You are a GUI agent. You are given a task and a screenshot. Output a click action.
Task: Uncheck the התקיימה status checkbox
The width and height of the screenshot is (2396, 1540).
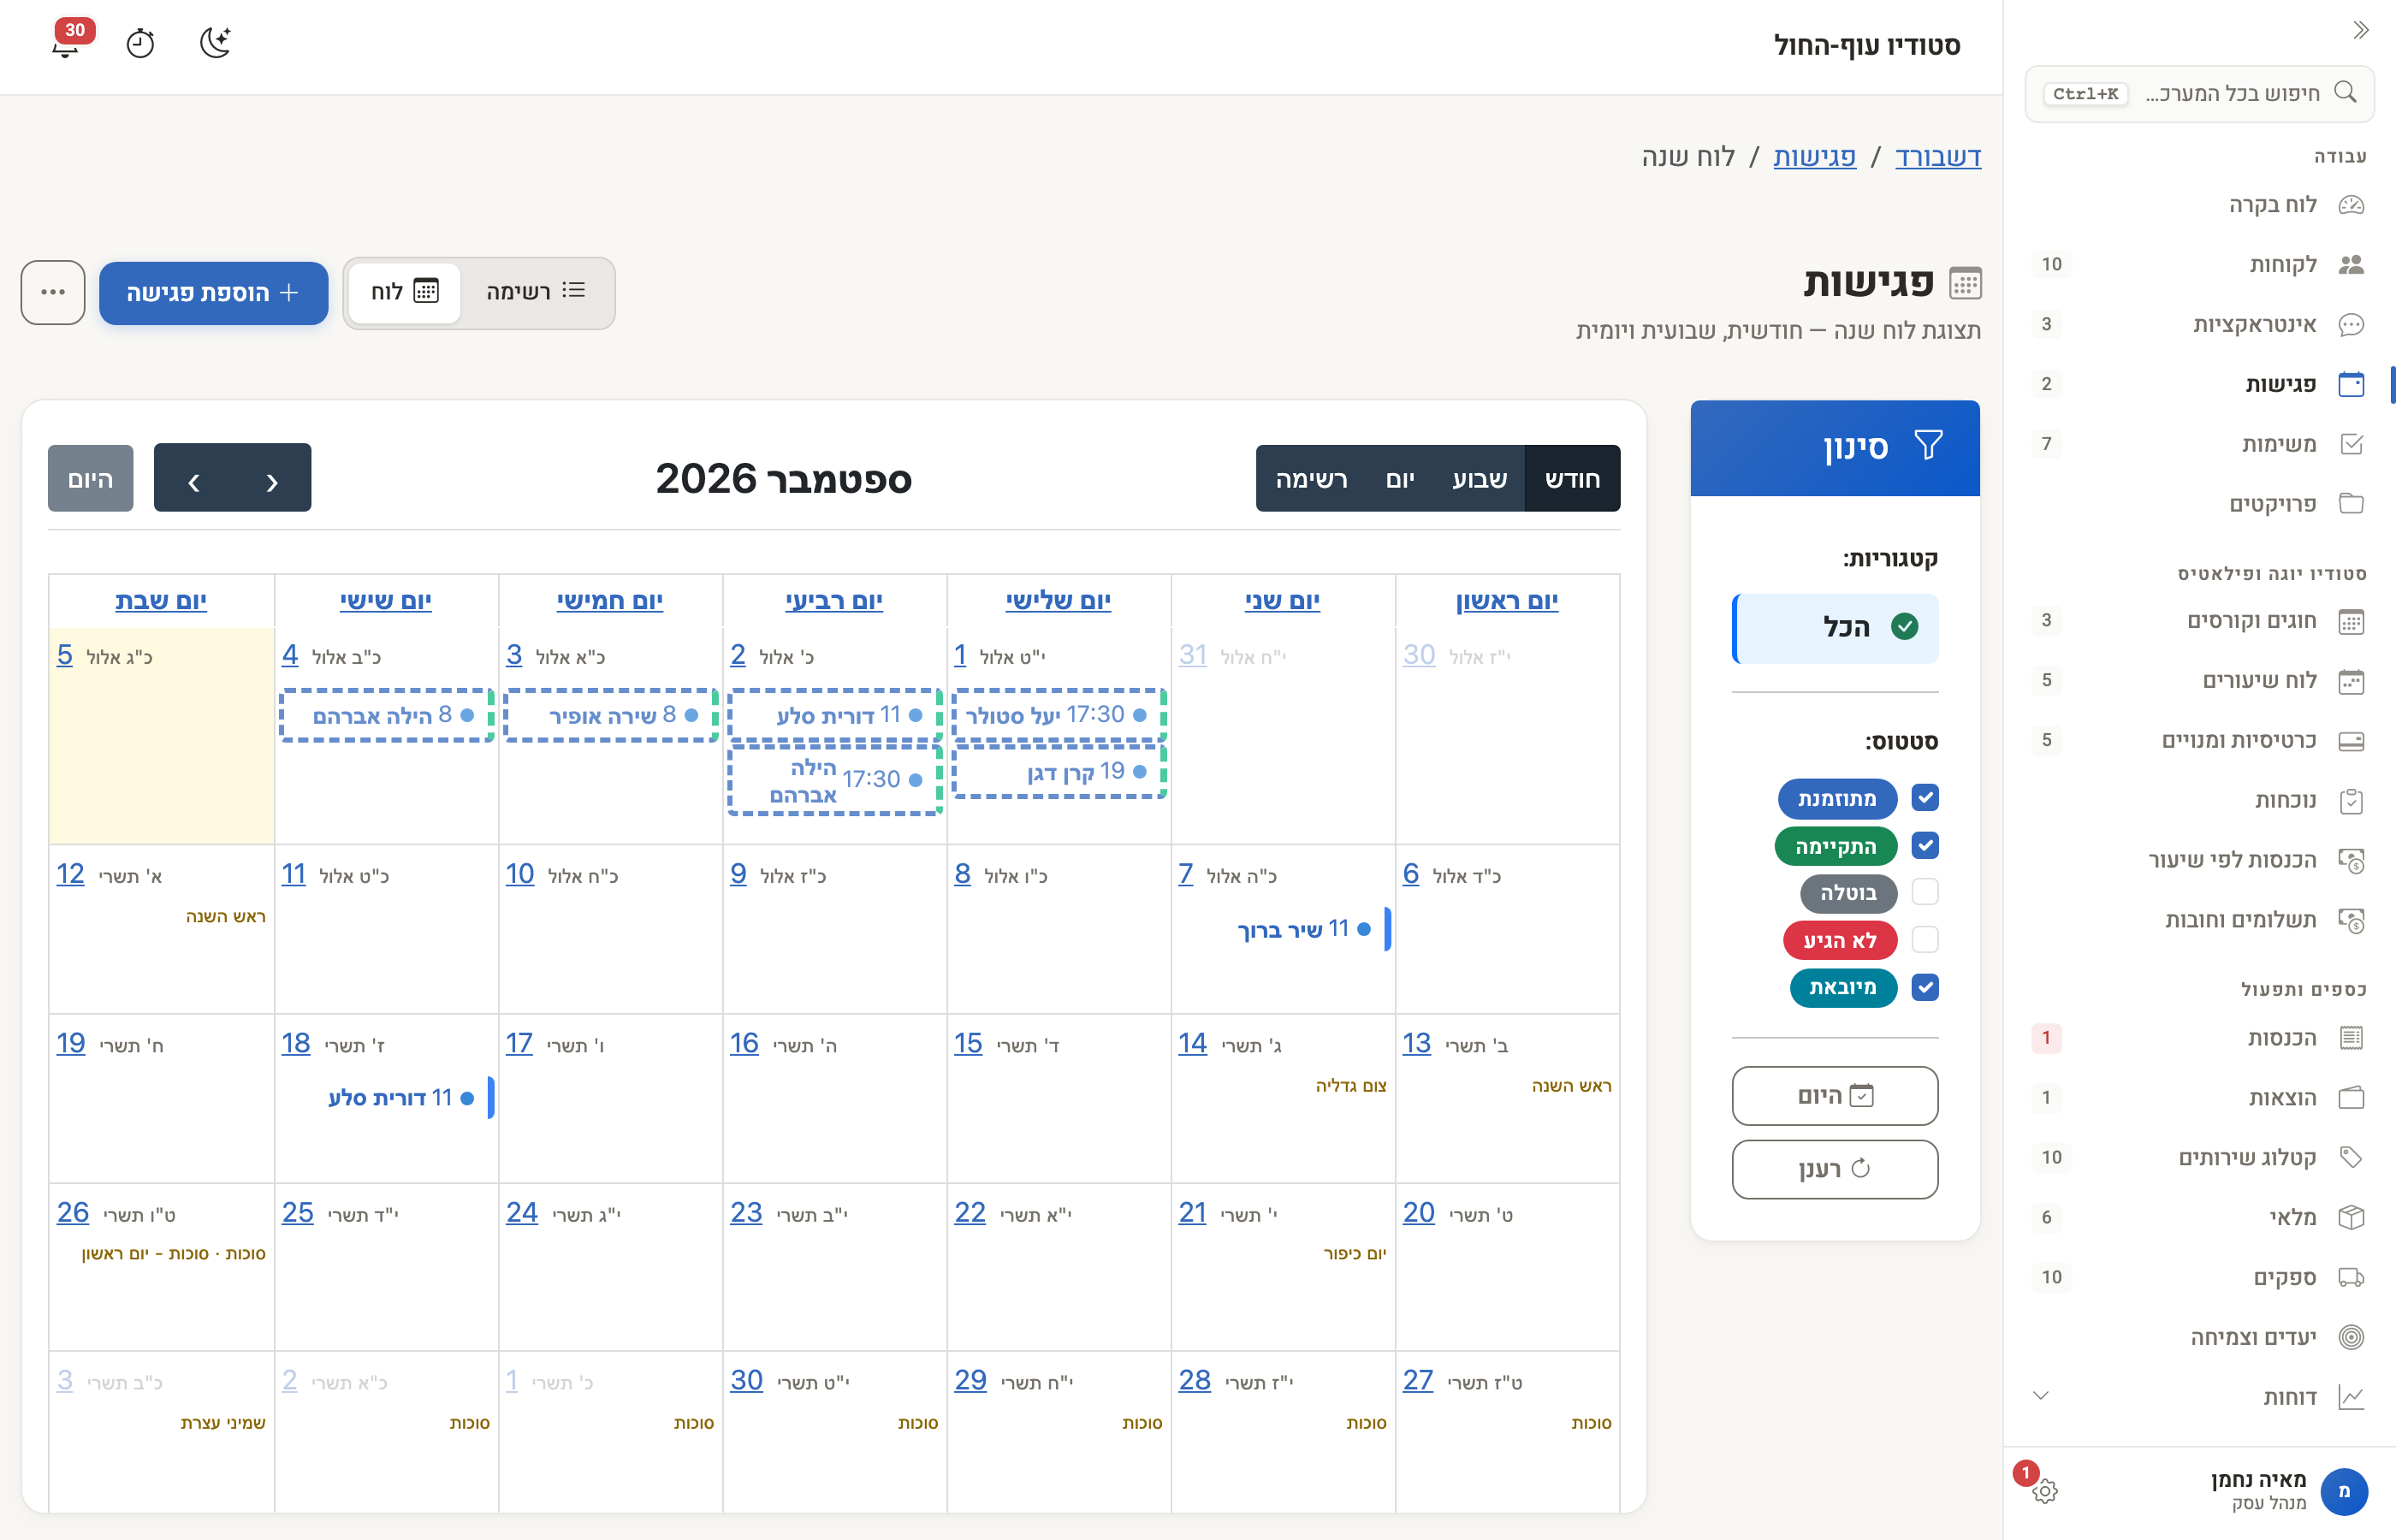click(1925, 846)
